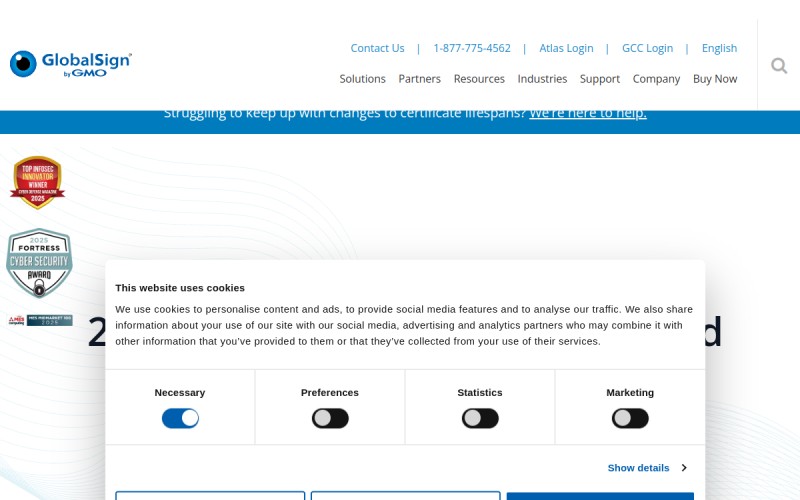Go to GCC Login

point(647,48)
